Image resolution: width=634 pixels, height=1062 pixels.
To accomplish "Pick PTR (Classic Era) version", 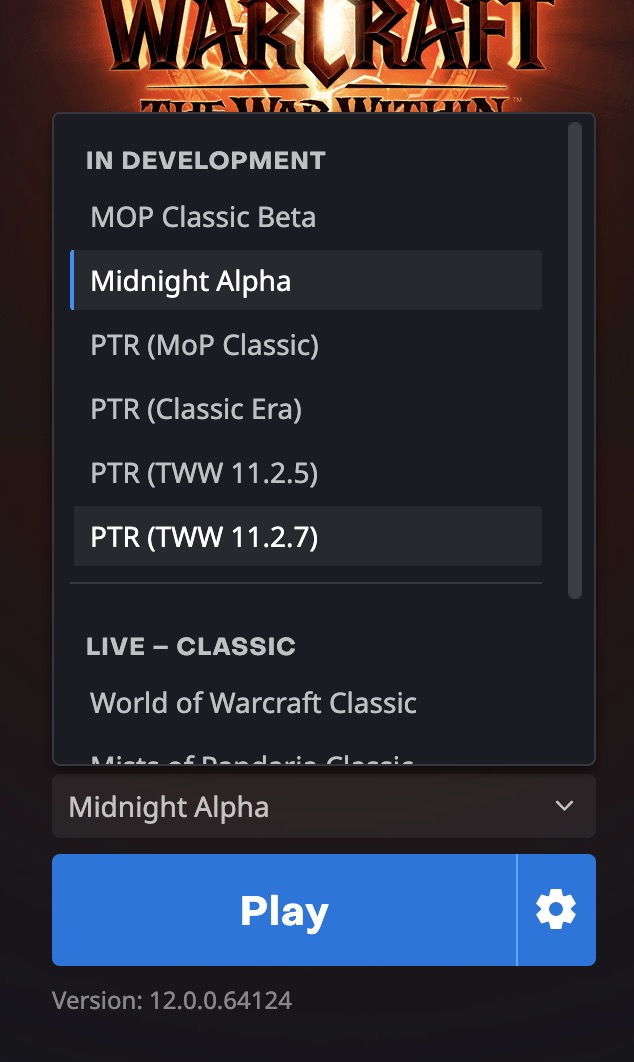I will click(196, 409).
